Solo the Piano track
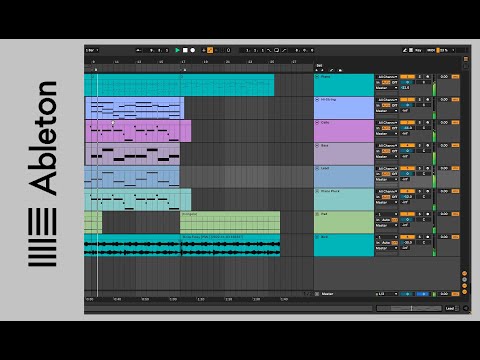480x360 pixels. point(420,77)
